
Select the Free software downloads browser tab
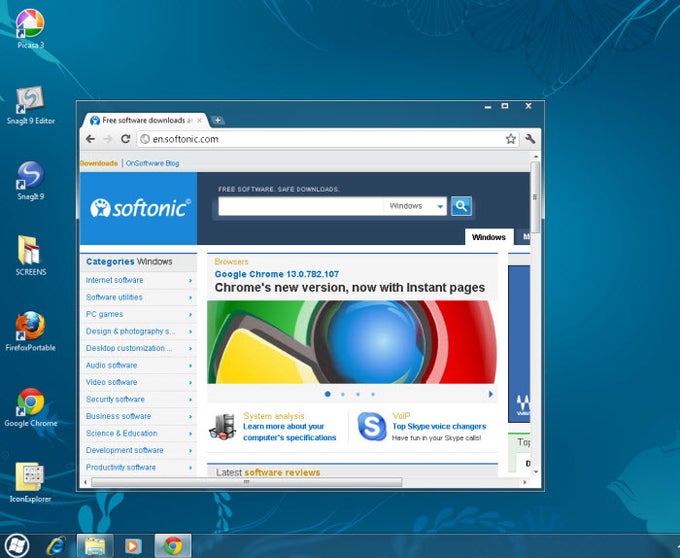[145, 120]
